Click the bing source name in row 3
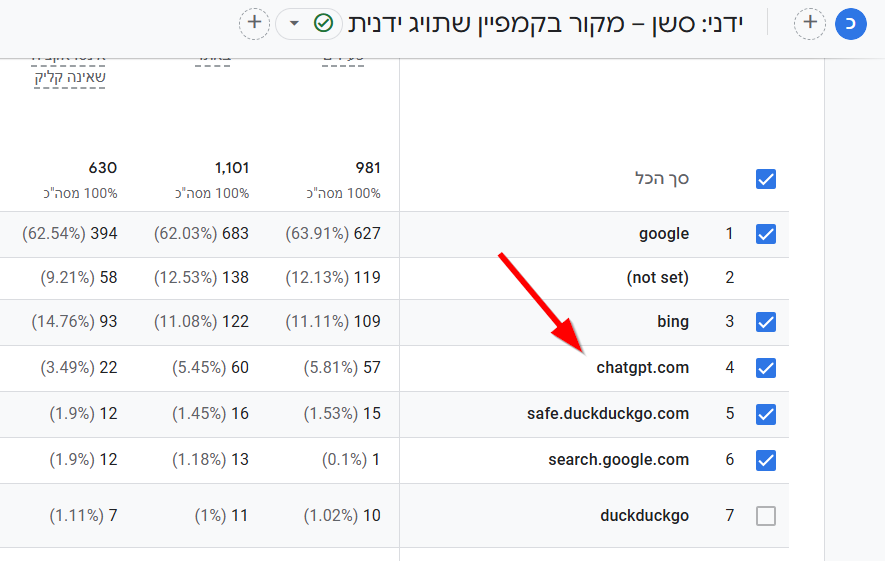Screen dimensions: 885x561 point(673,322)
